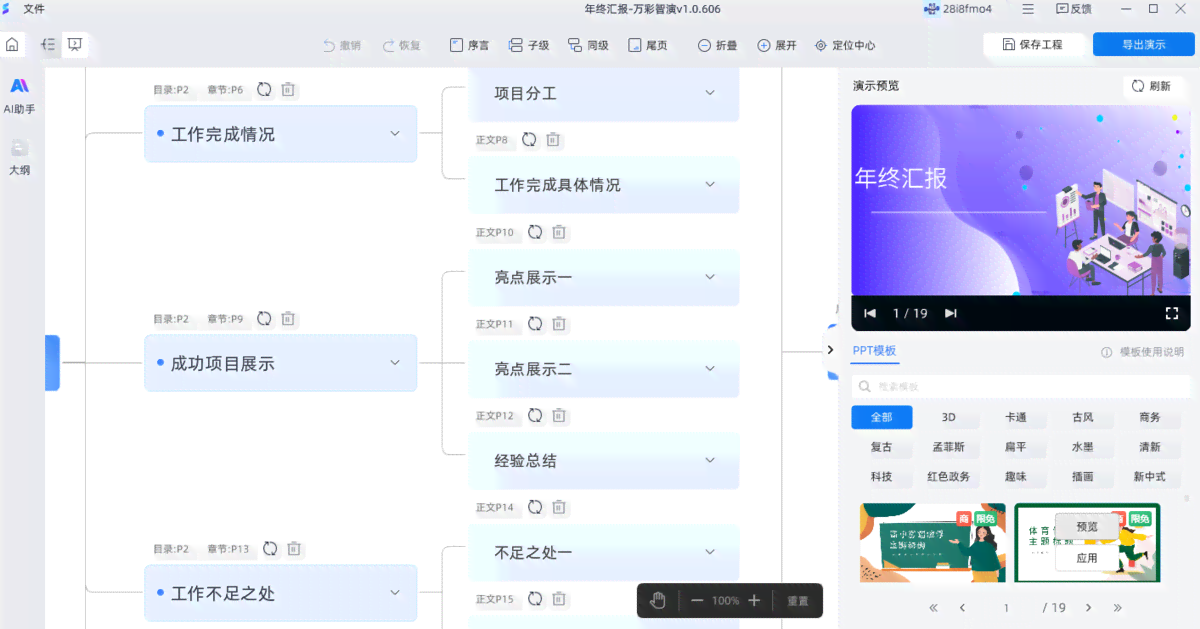Filter templates by 科技
This screenshot has height=629, width=1200.
pyautogui.click(x=881, y=477)
